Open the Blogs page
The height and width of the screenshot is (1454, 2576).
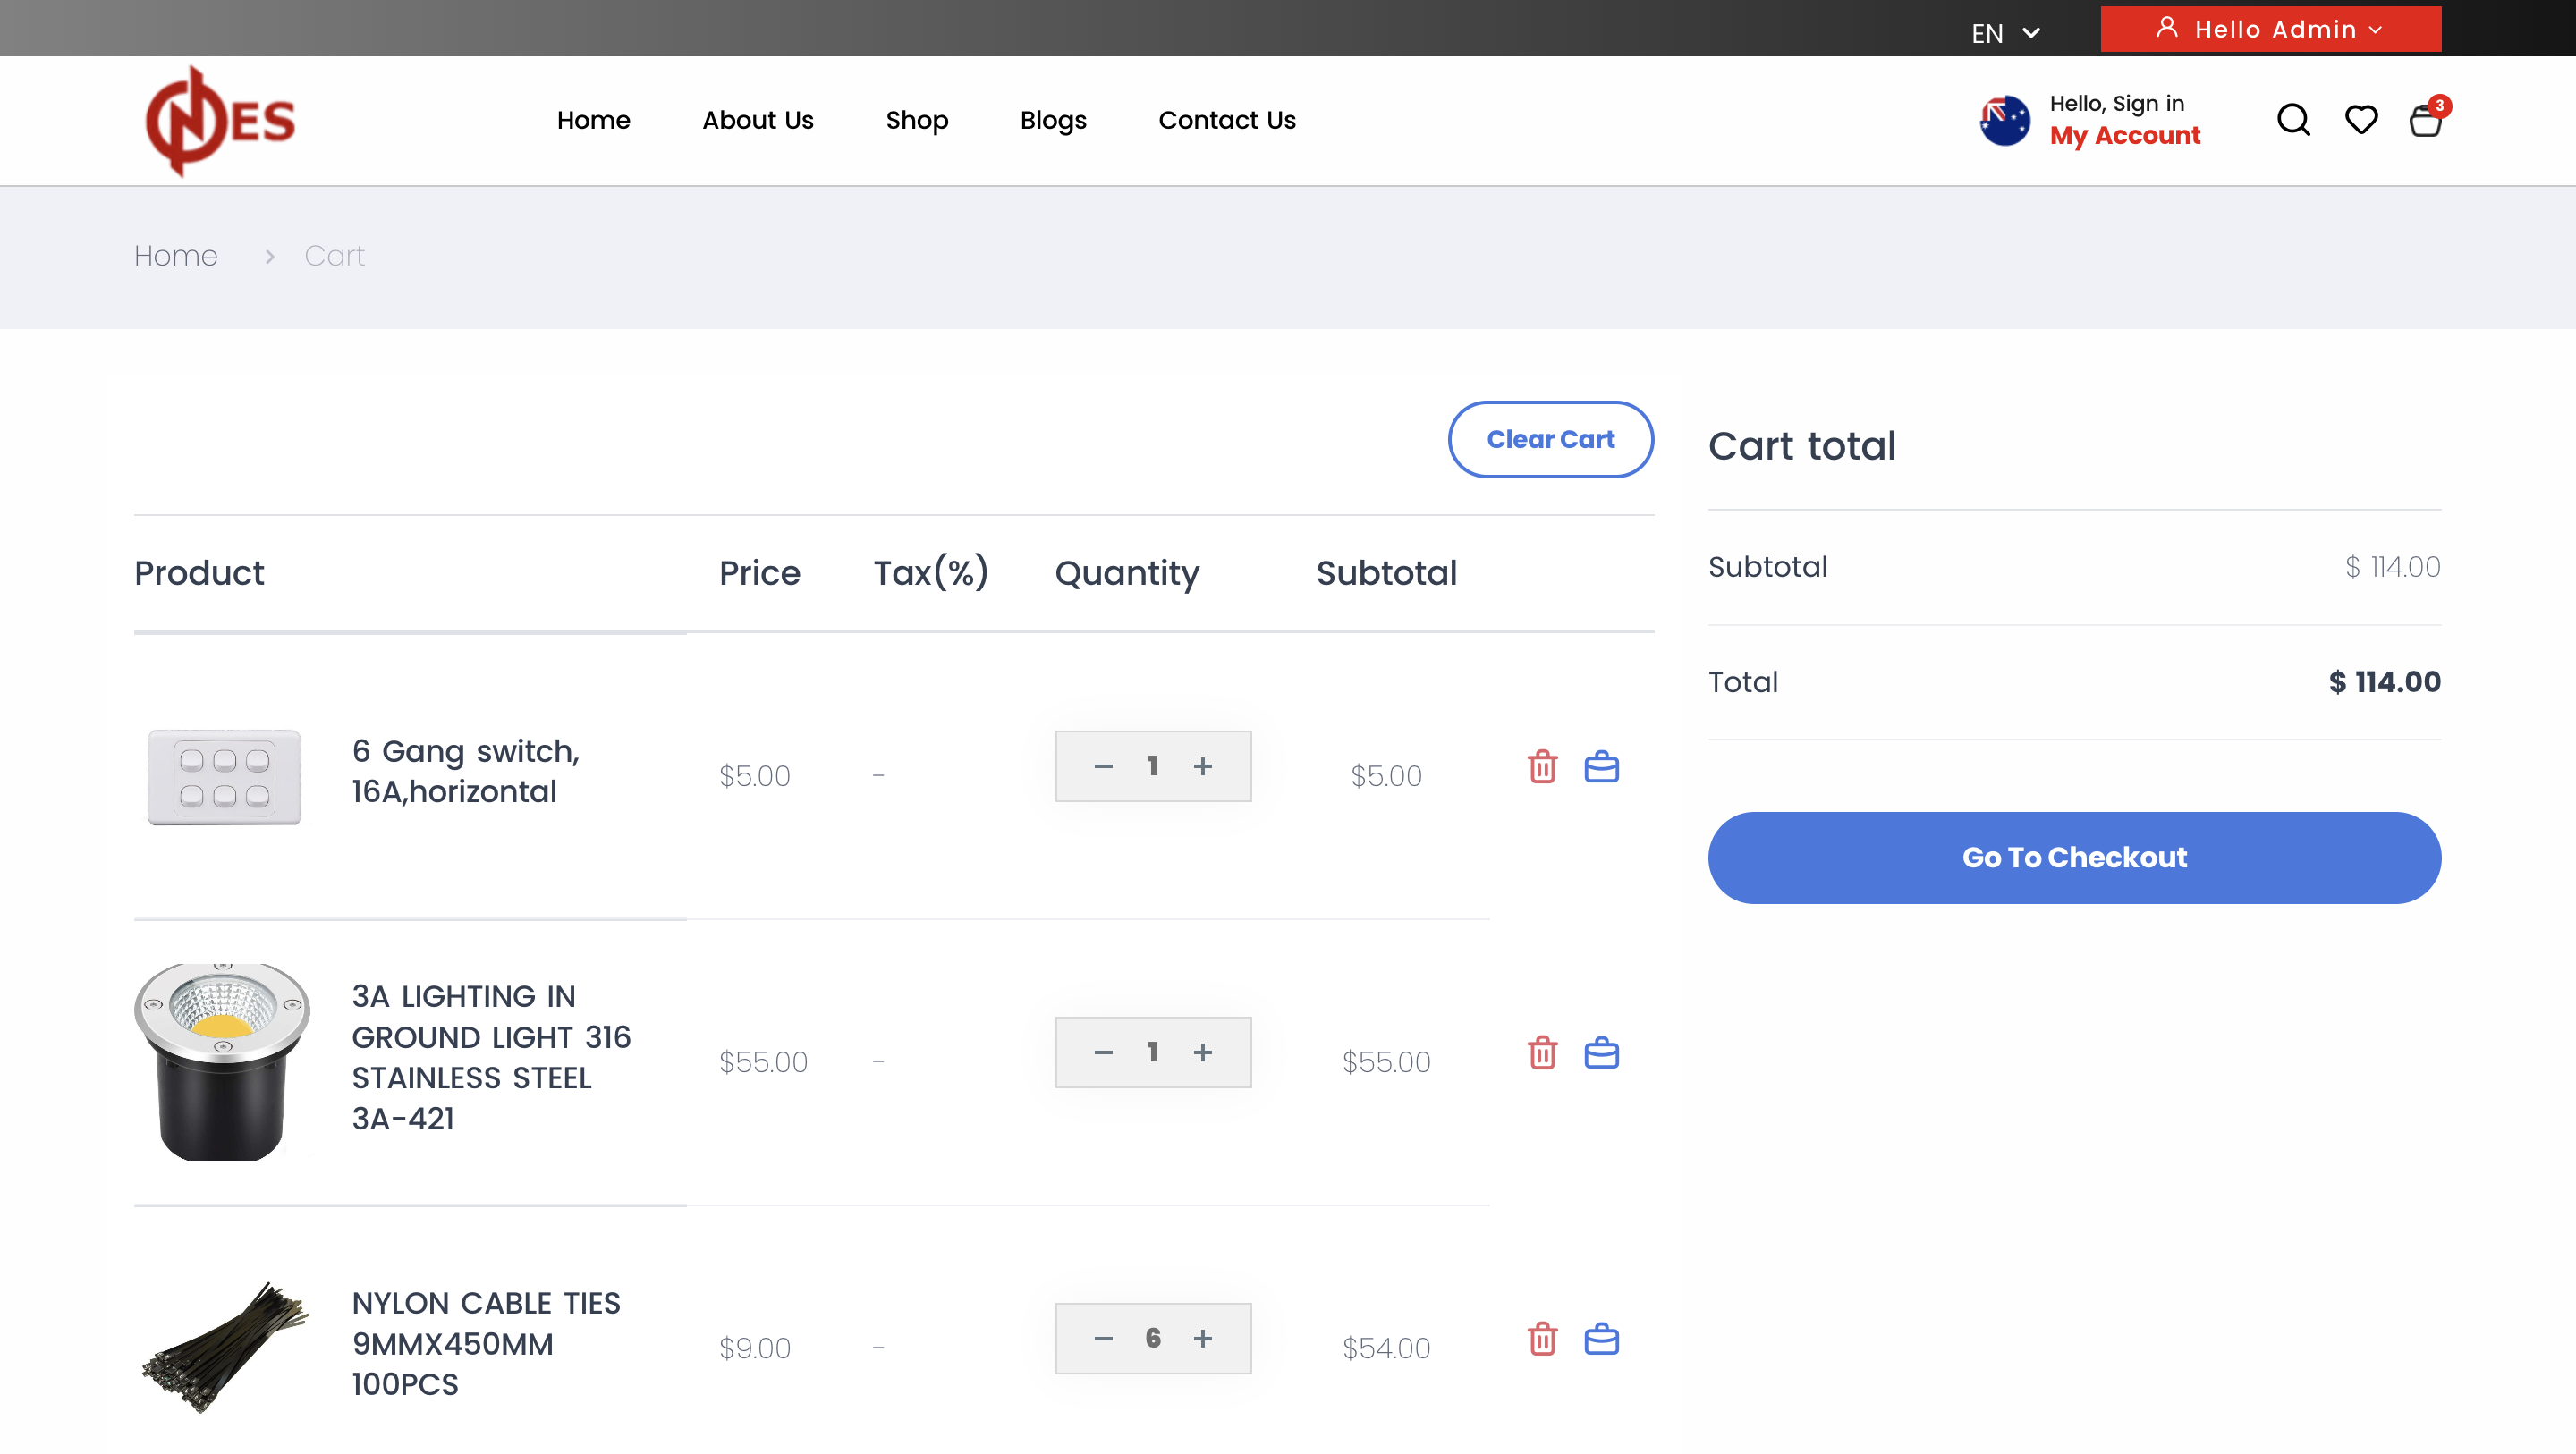point(1053,120)
